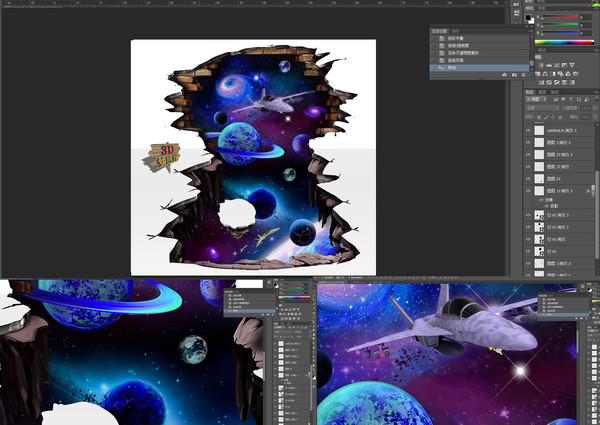Screen dimensions: 600x425
Task: Toggle layer filtering on or off
Action: coord(597,99)
